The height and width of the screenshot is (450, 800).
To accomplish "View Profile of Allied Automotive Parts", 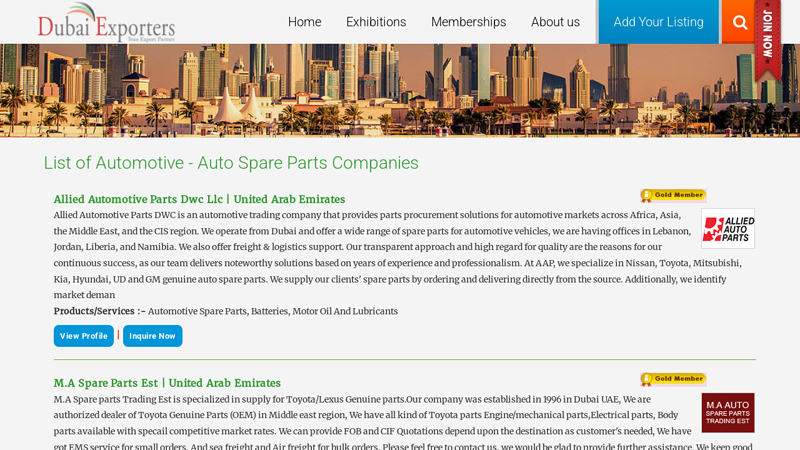I will coord(84,336).
